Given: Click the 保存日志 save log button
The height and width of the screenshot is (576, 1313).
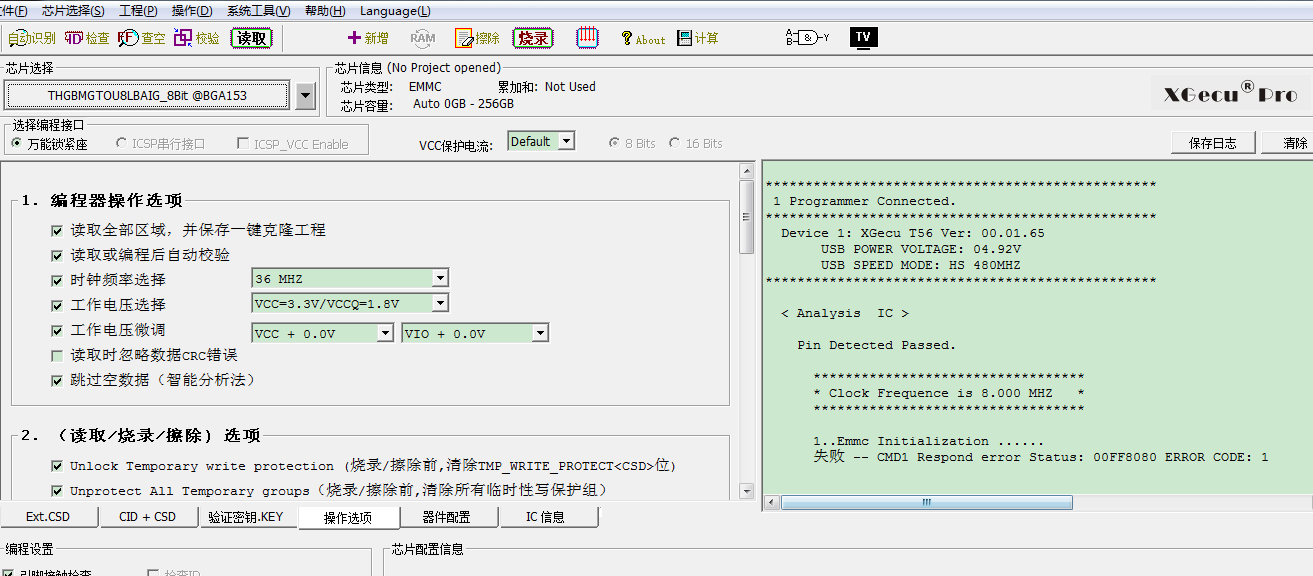Looking at the screenshot, I should pyautogui.click(x=1212, y=143).
